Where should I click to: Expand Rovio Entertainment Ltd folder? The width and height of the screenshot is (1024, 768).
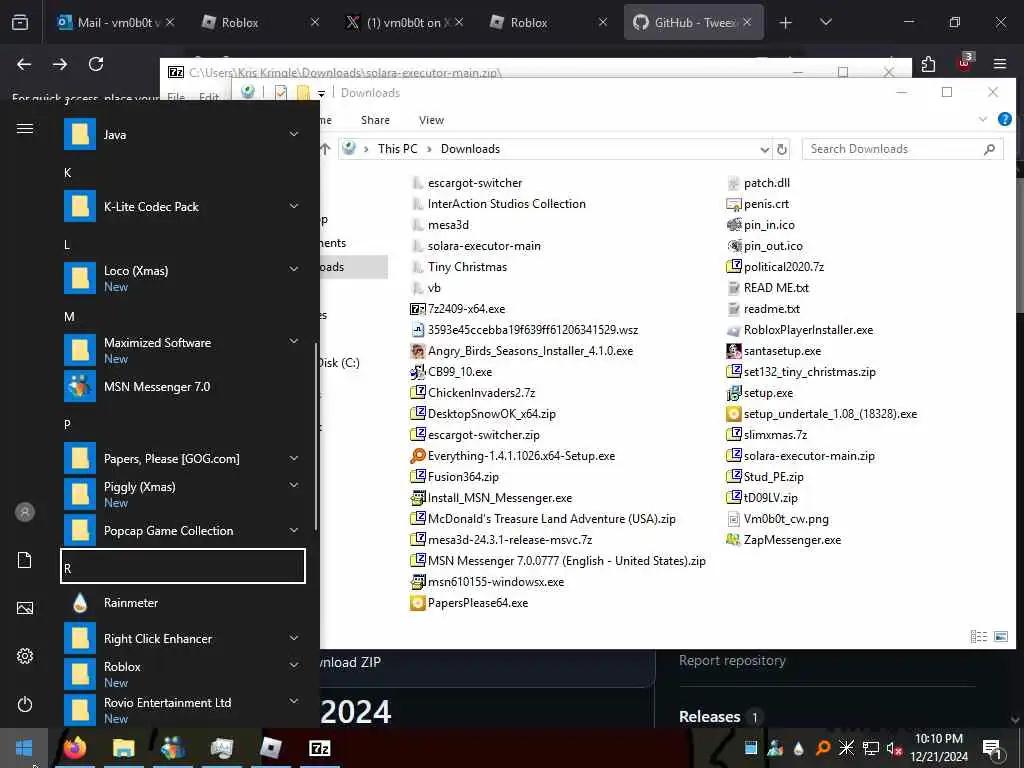click(294, 701)
